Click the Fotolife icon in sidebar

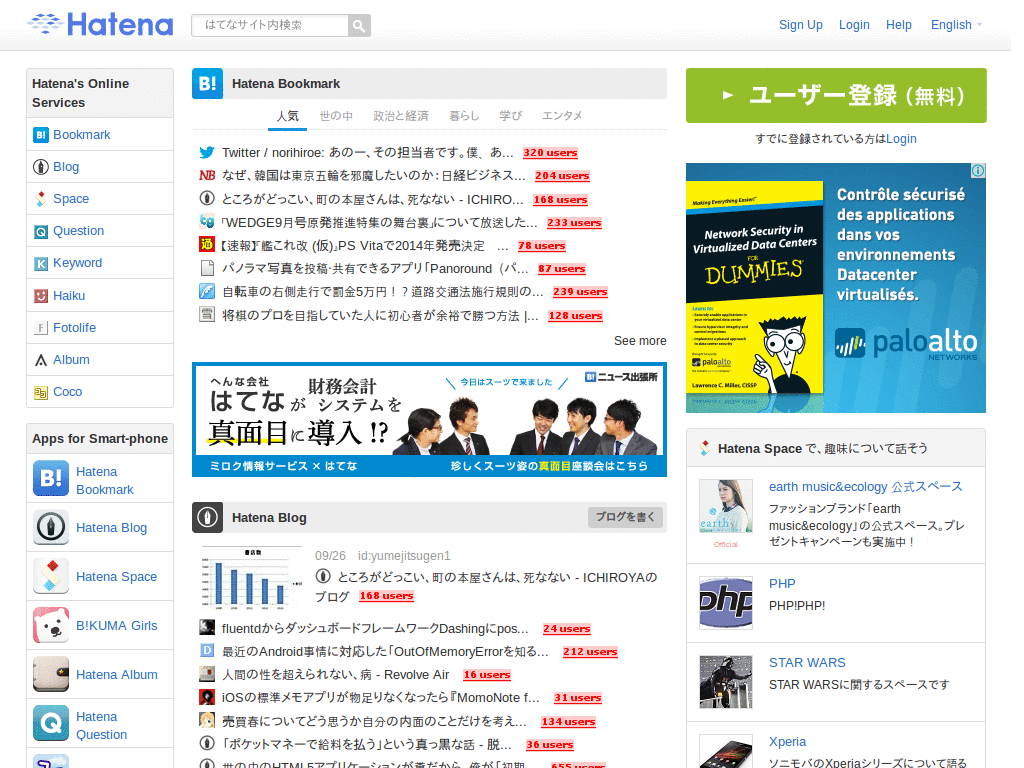coord(40,328)
